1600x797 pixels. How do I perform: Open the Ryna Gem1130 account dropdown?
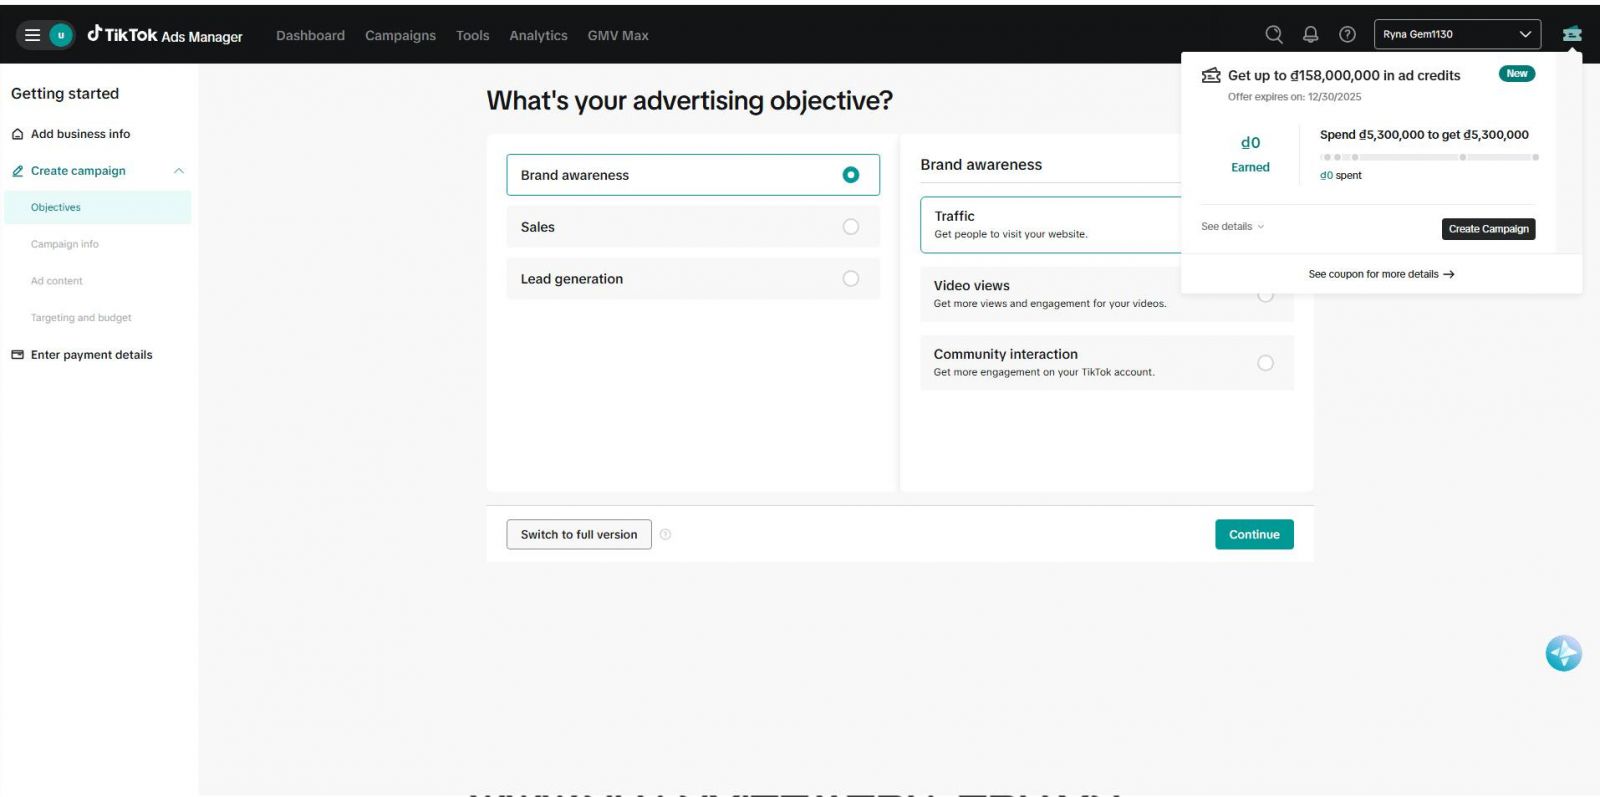(x=1457, y=34)
